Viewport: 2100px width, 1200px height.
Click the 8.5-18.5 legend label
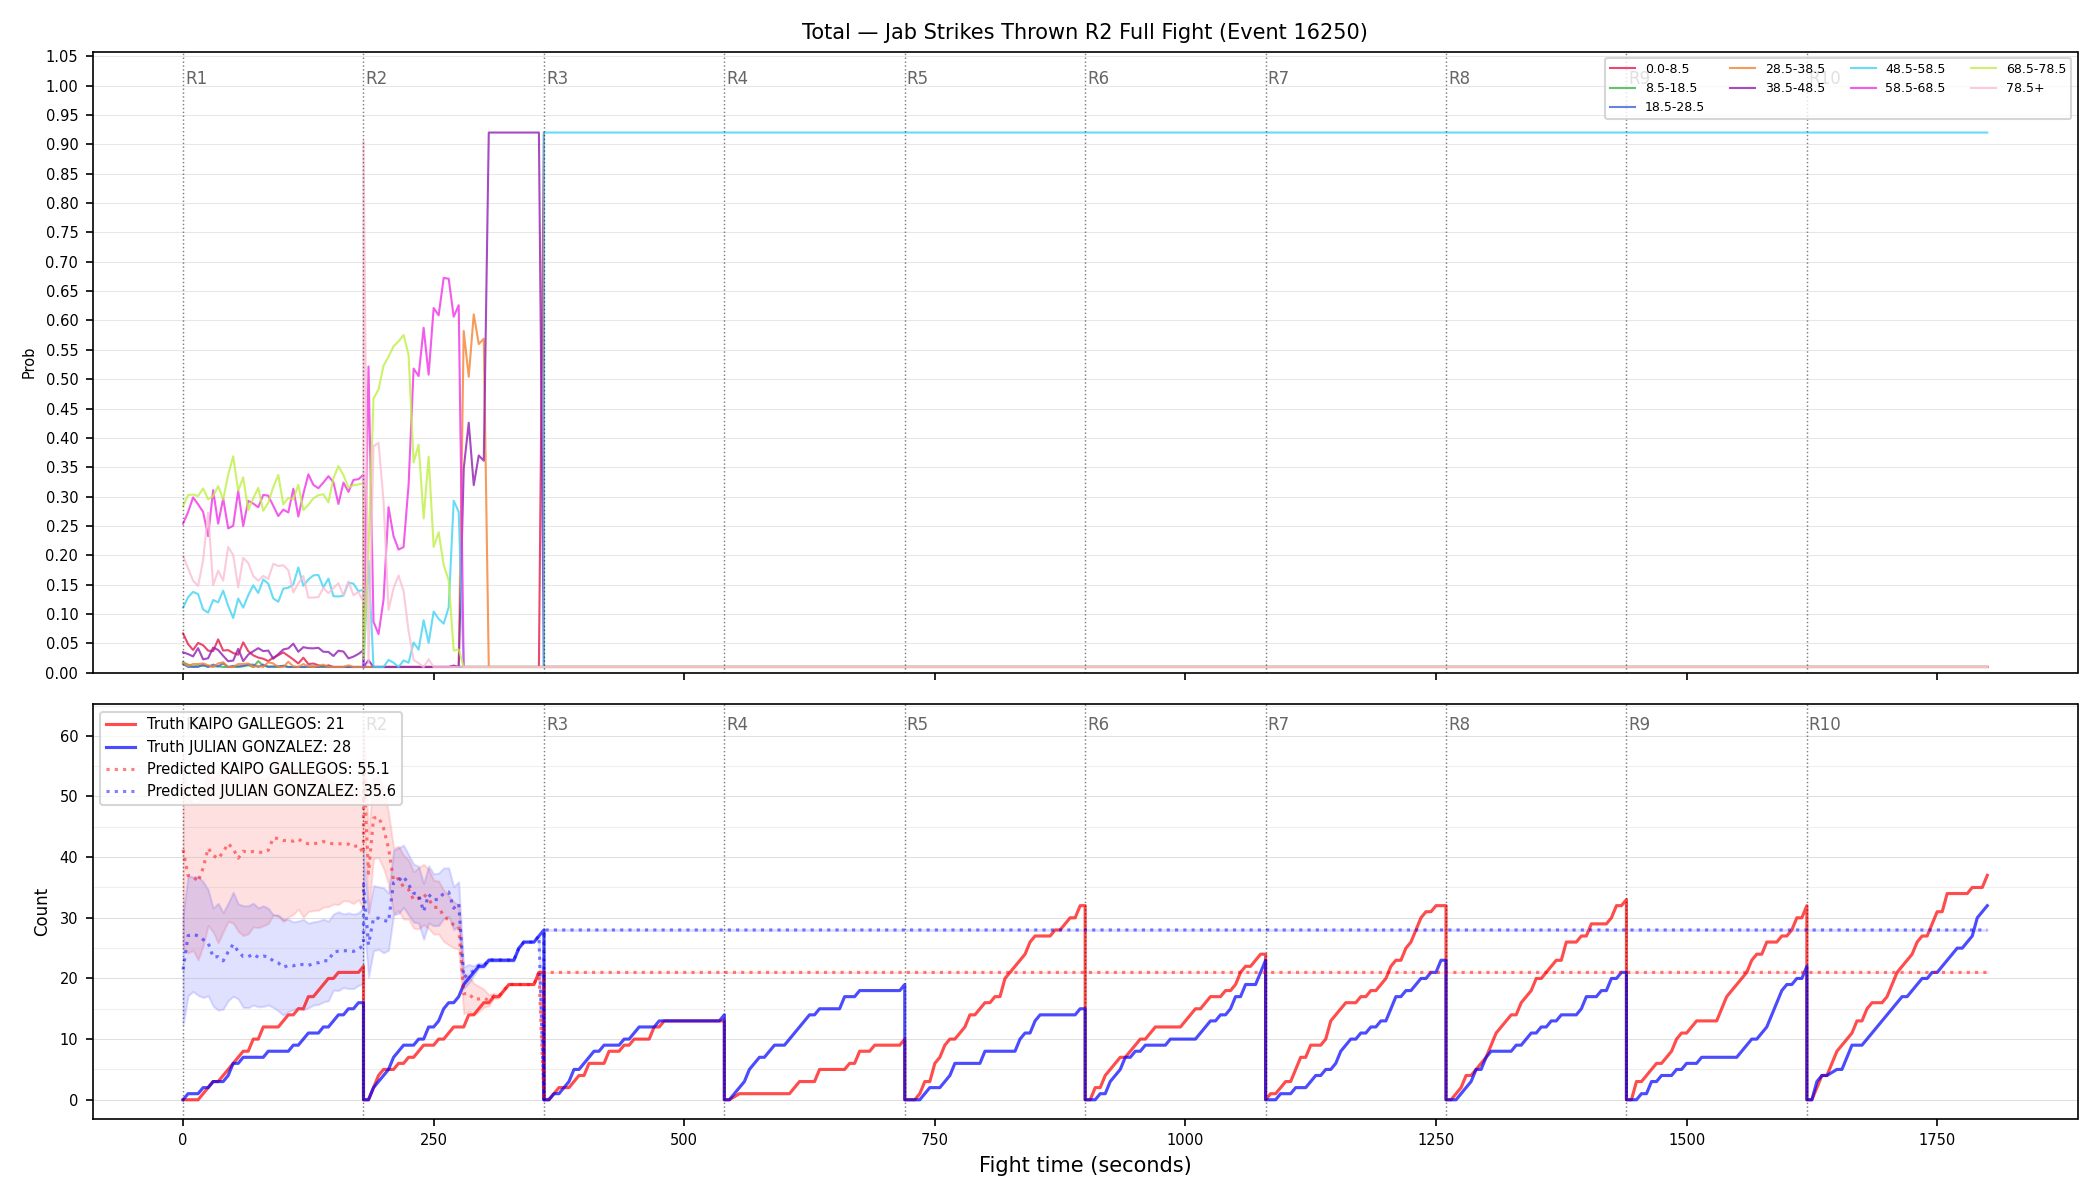[x=1671, y=88]
